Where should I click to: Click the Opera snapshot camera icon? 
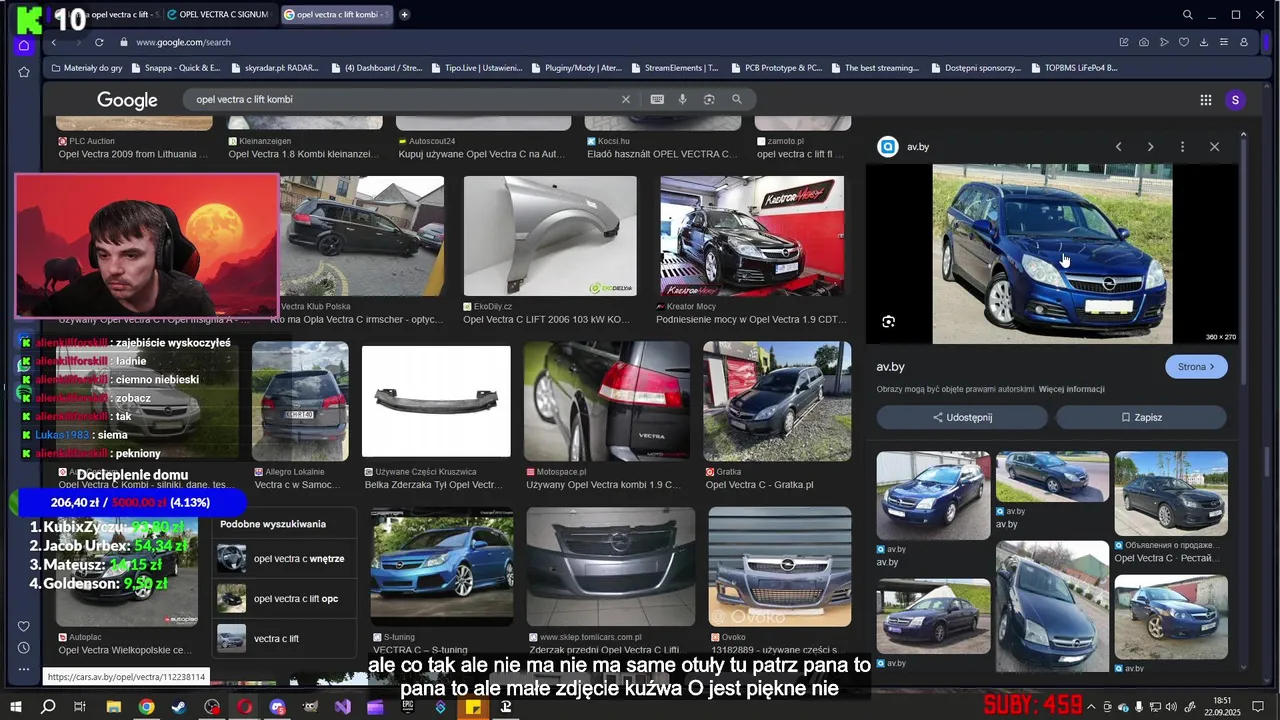click(1144, 42)
